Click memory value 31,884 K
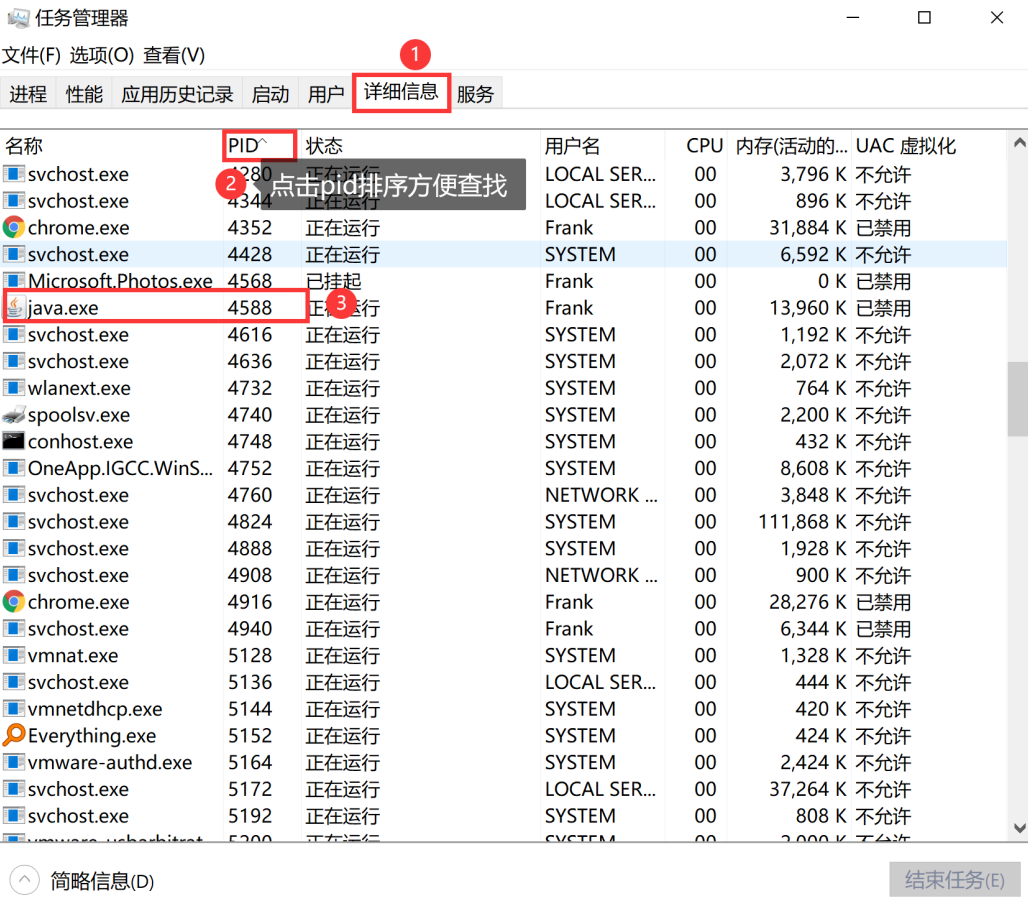1028x912 pixels. (x=808, y=228)
